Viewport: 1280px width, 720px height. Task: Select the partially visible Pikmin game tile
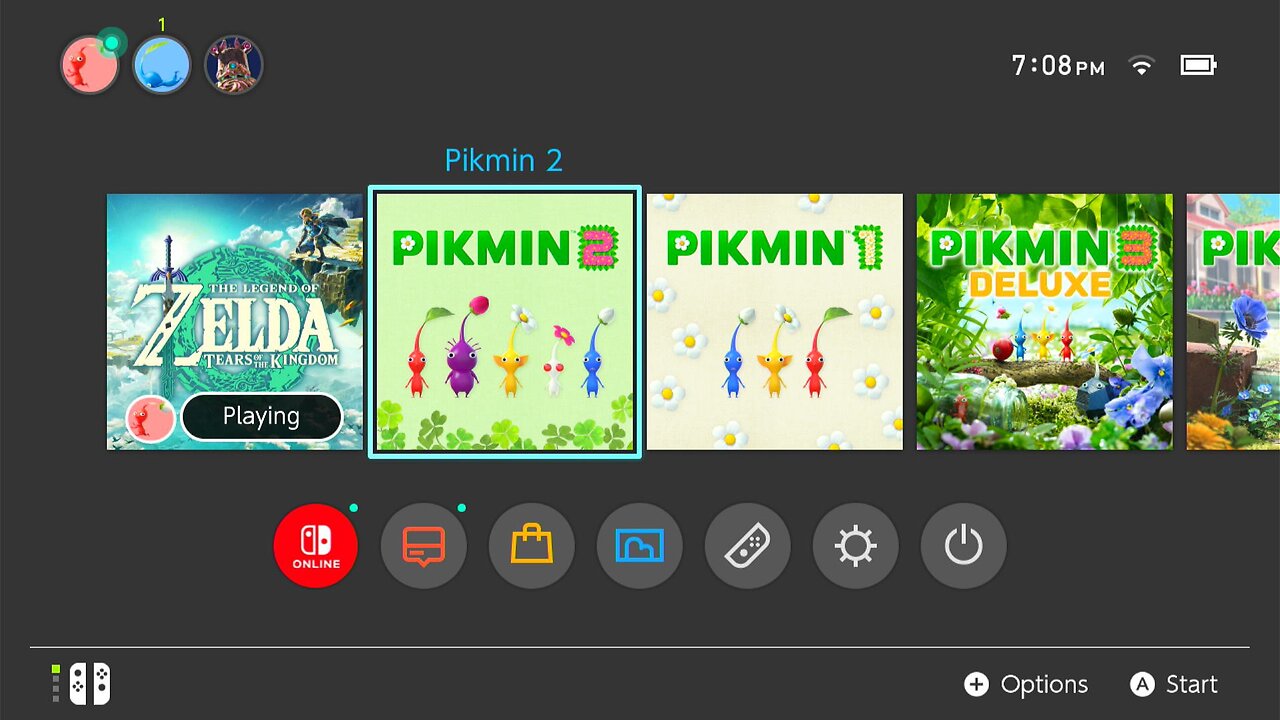[x=1233, y=322]
